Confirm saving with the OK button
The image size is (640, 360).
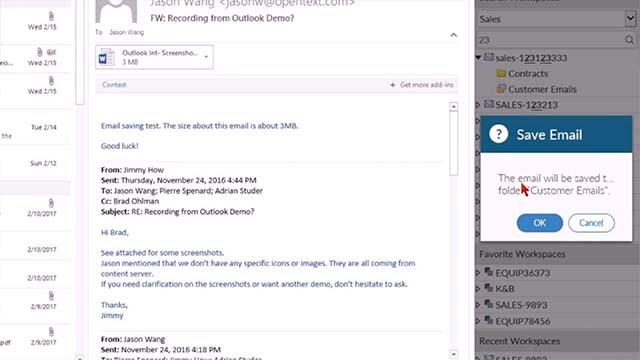[540, 223]
